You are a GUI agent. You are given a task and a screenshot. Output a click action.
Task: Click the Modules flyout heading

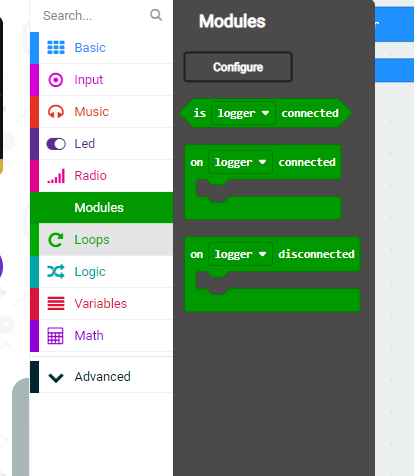[232, 21]
